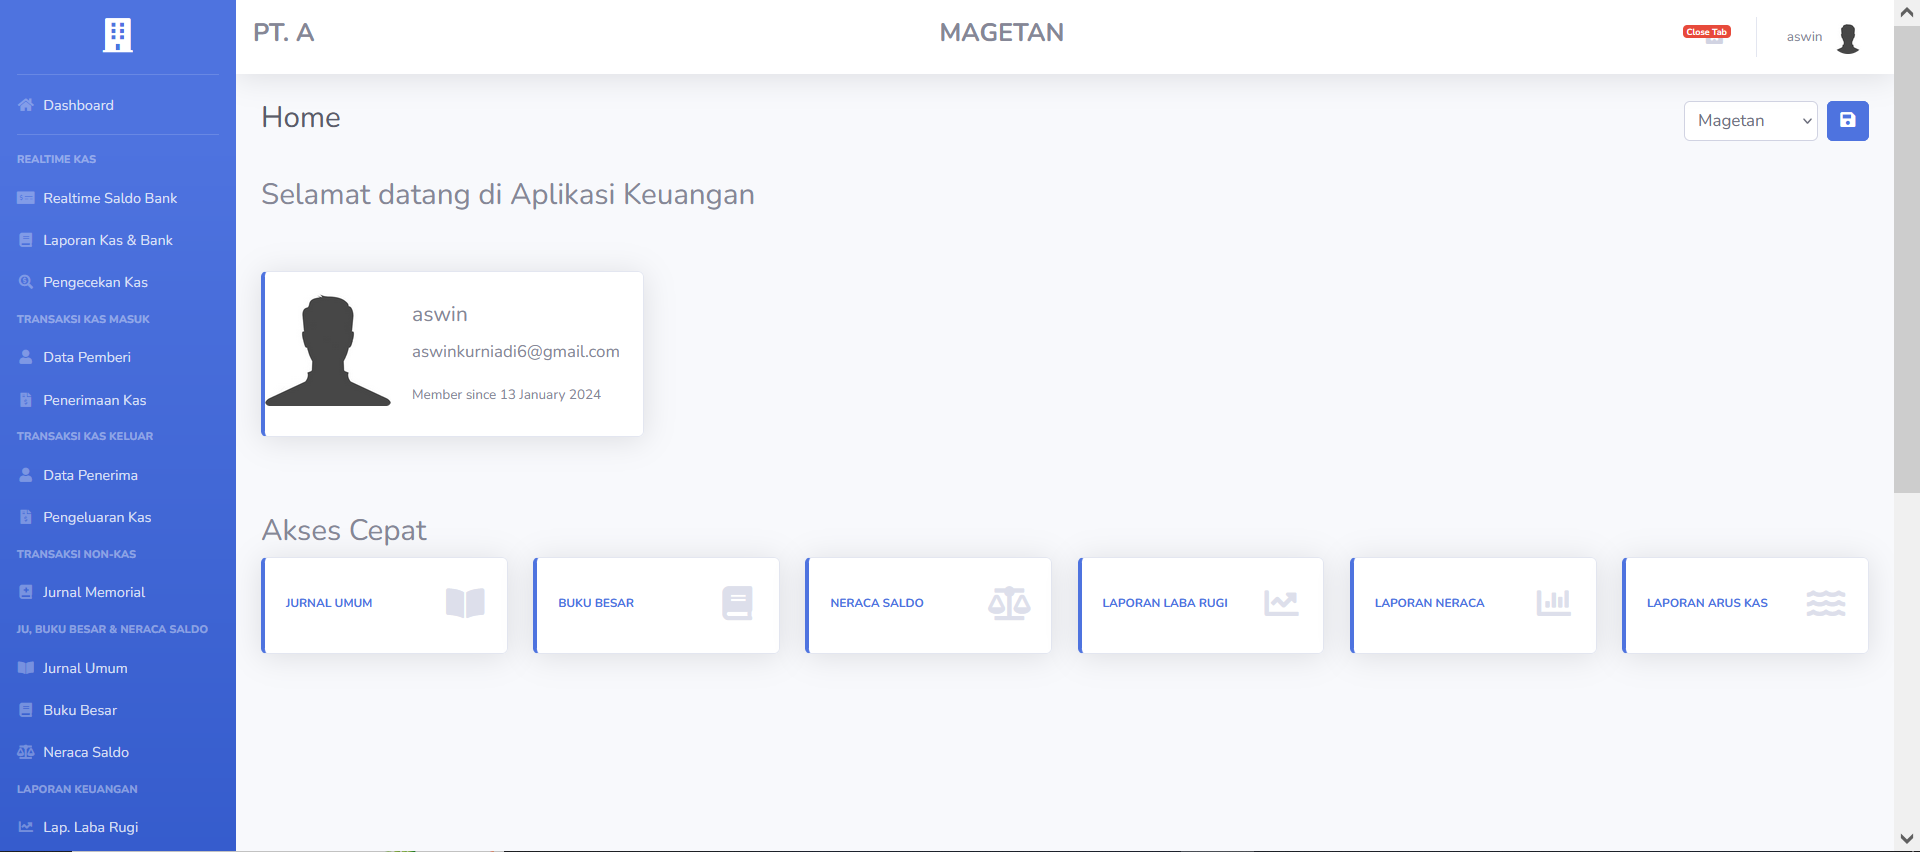Open the aswin user menu
The height and width of the screenshot is (852, 1920).
(x=1822, y=37)
